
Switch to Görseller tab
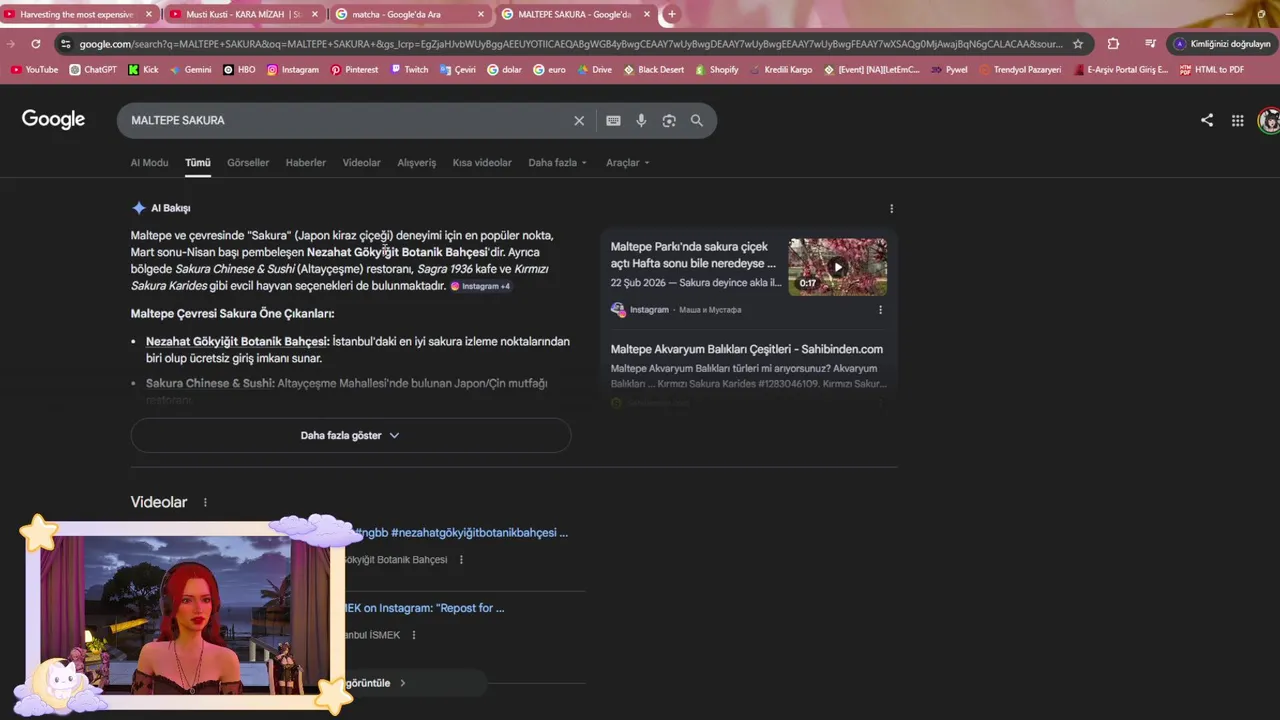(248, 162)
